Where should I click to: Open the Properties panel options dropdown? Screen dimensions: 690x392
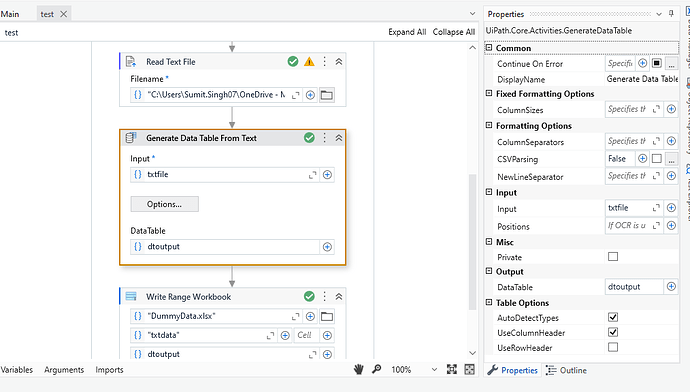click(659, 14)
